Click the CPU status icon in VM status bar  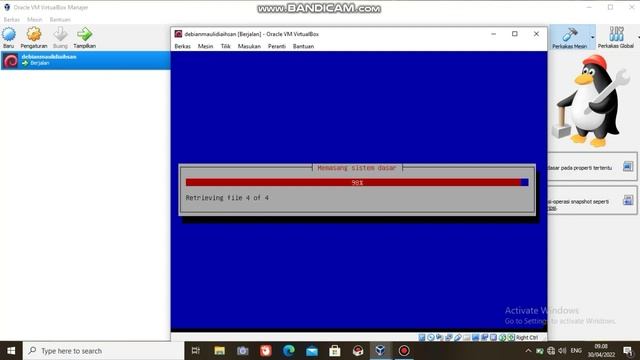click(x=493, y=338)
